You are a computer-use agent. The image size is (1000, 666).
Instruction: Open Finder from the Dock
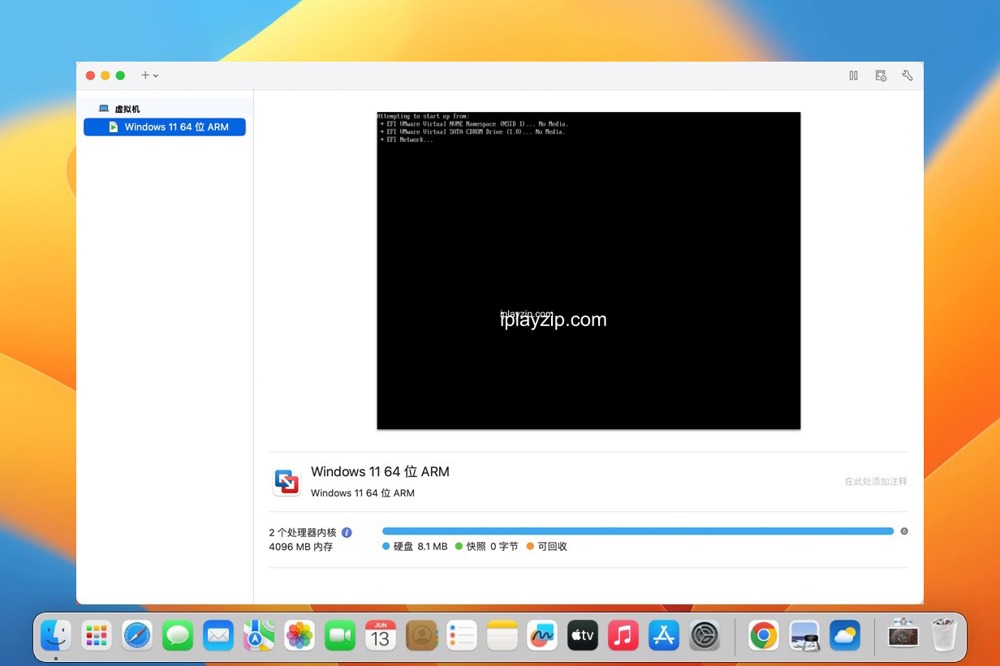(x=56, y=635)
